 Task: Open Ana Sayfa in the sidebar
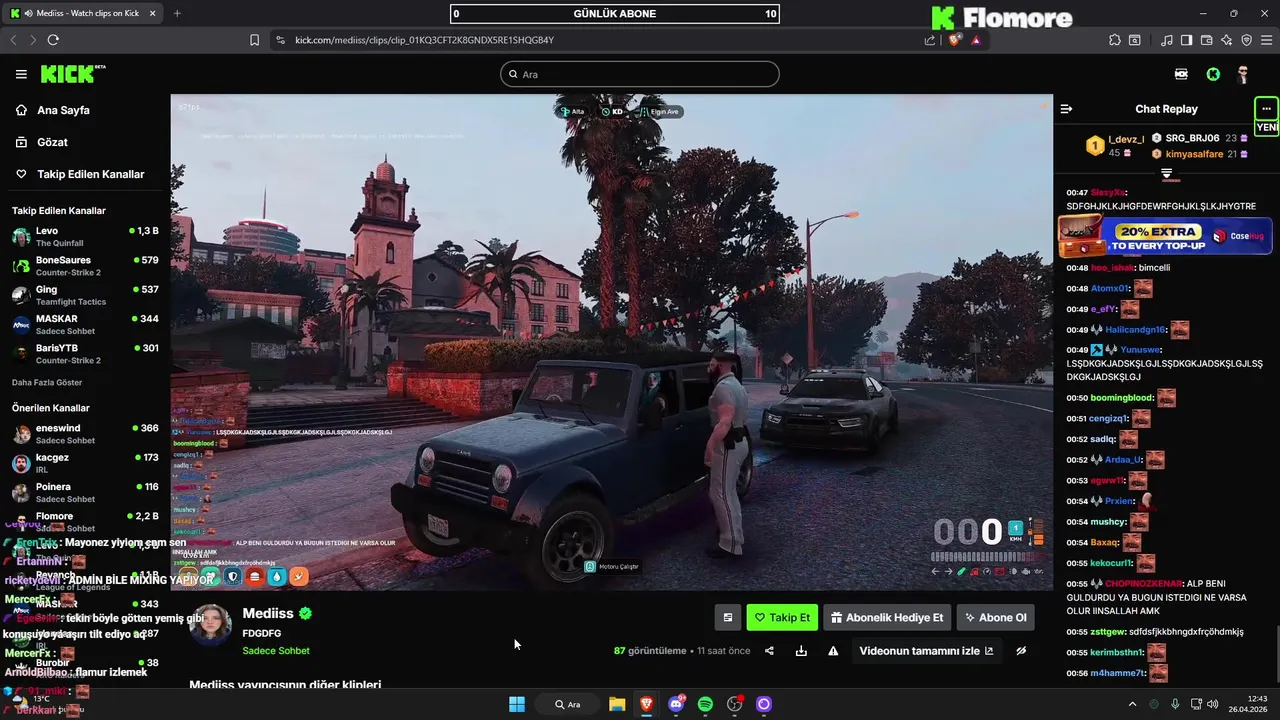[54, 110]
